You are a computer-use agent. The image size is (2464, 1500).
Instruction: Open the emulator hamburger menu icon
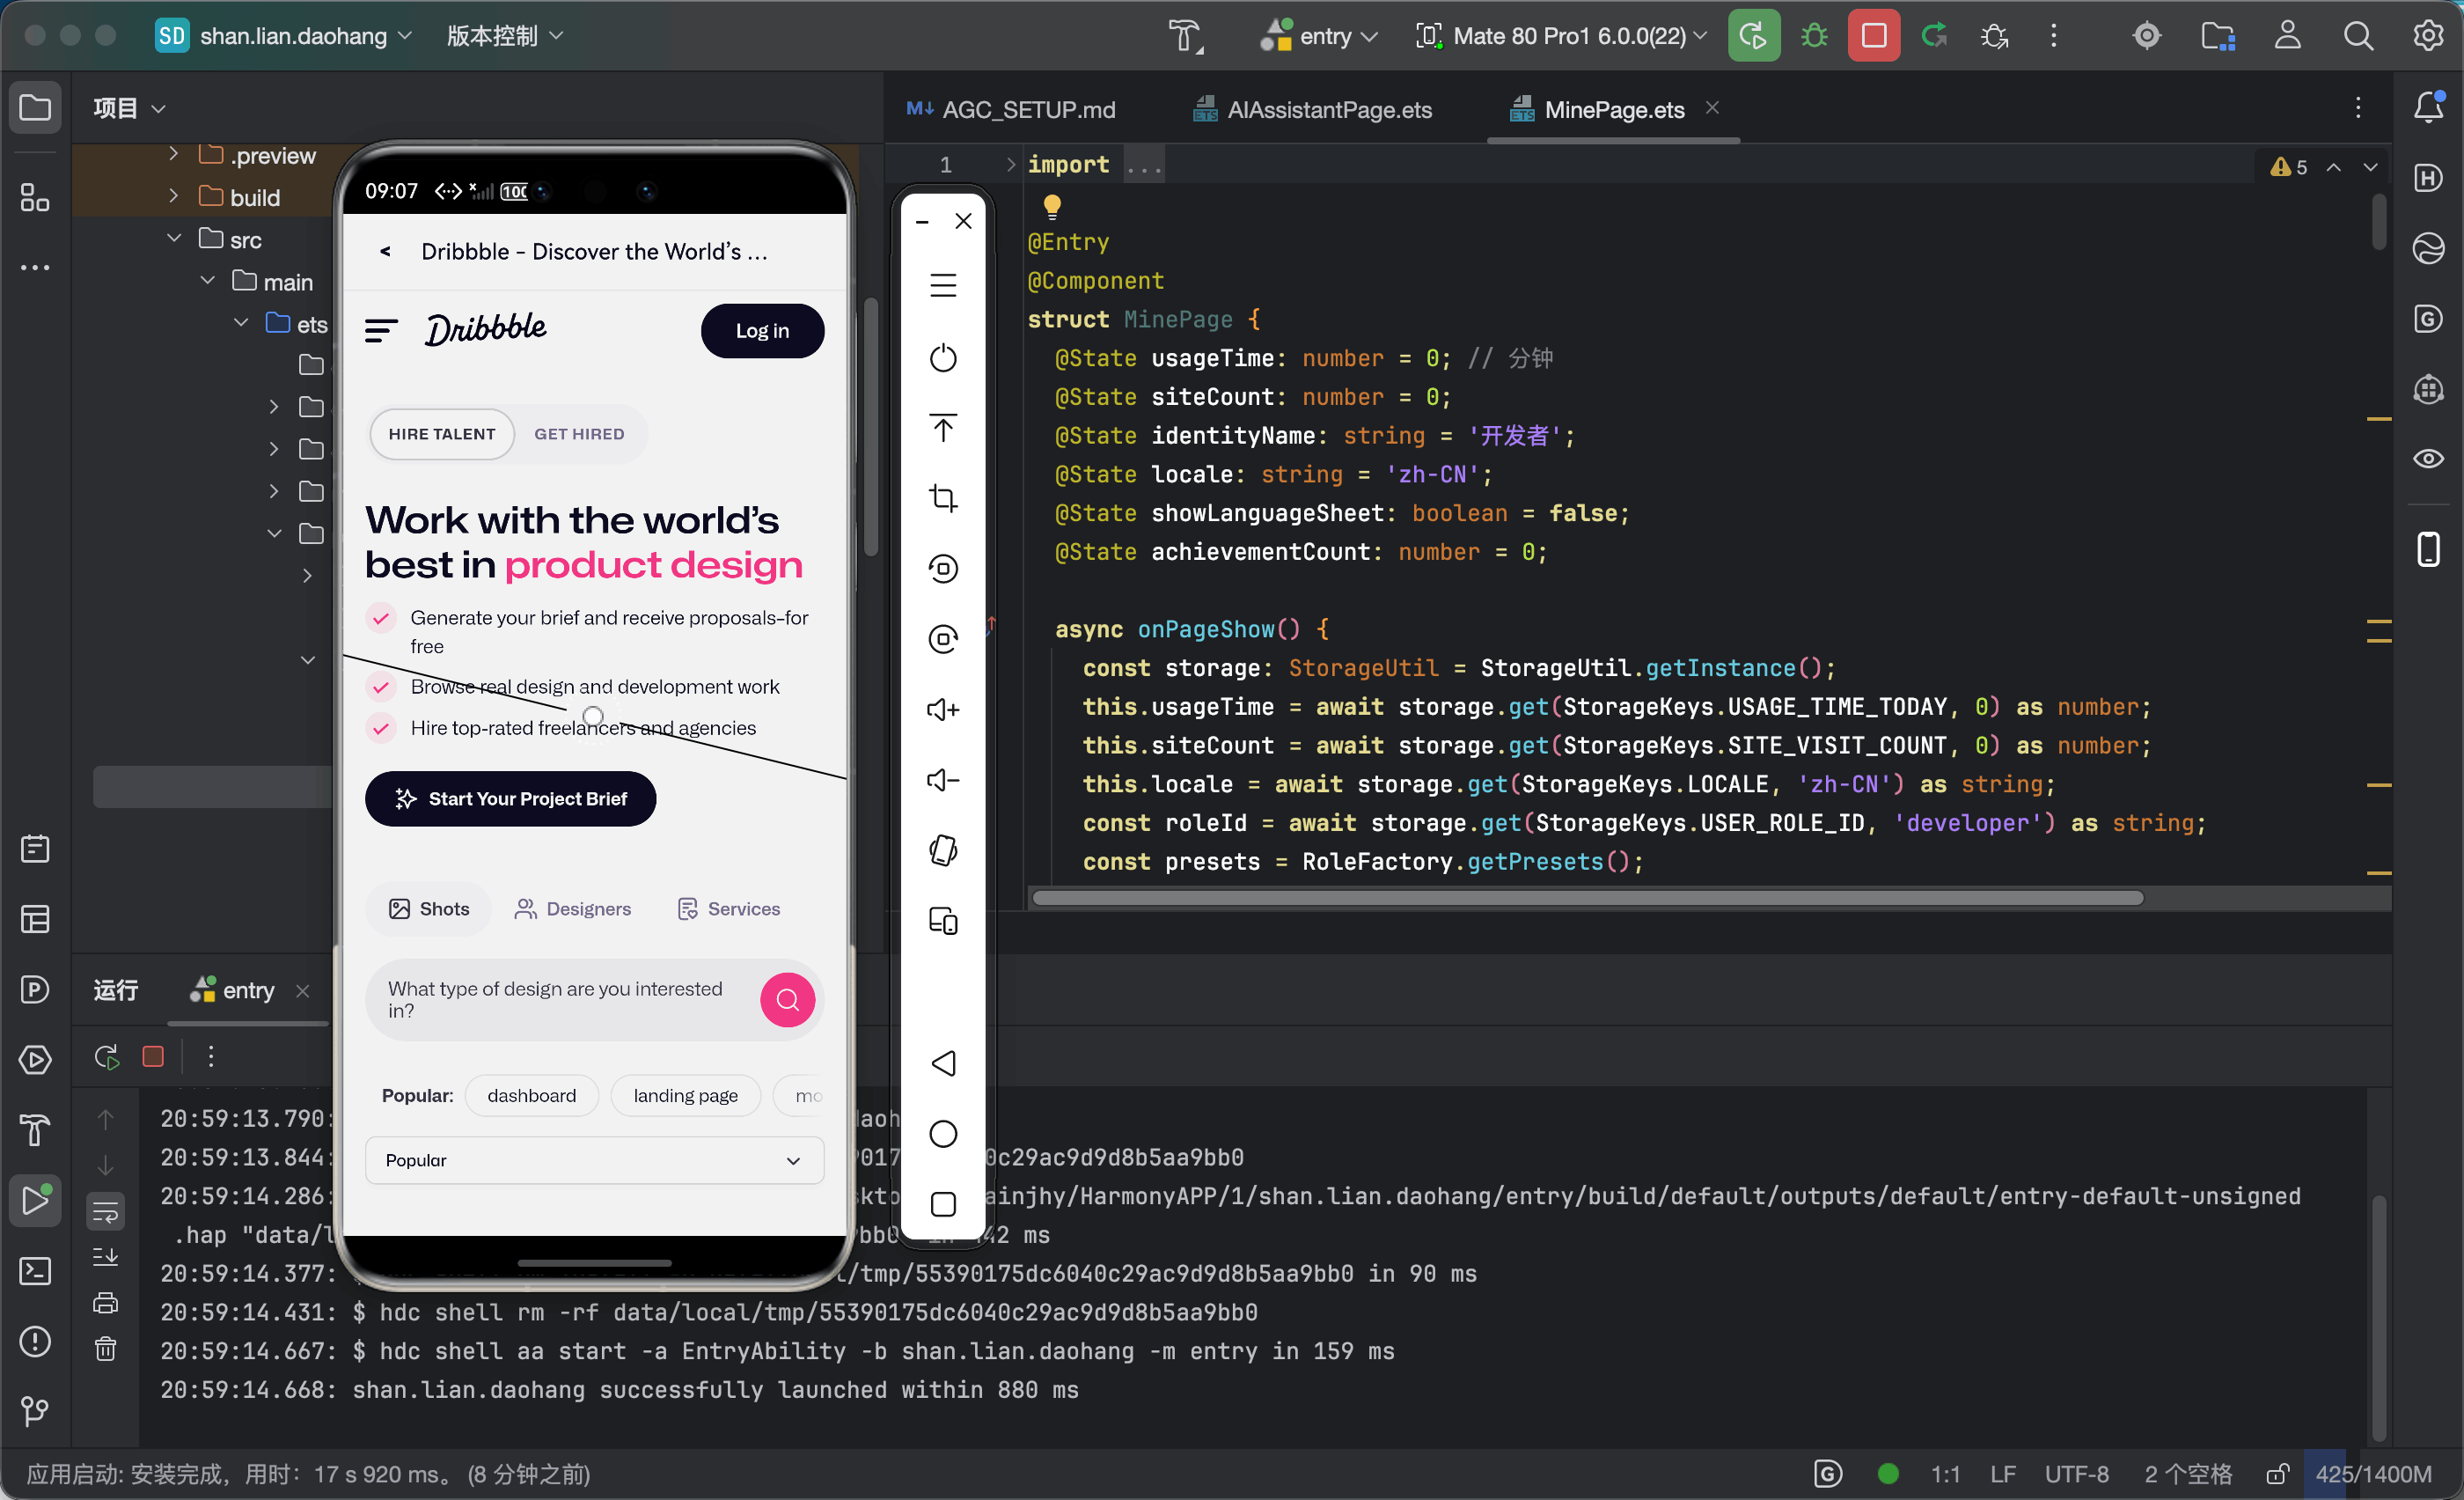[x=943, y=286]
